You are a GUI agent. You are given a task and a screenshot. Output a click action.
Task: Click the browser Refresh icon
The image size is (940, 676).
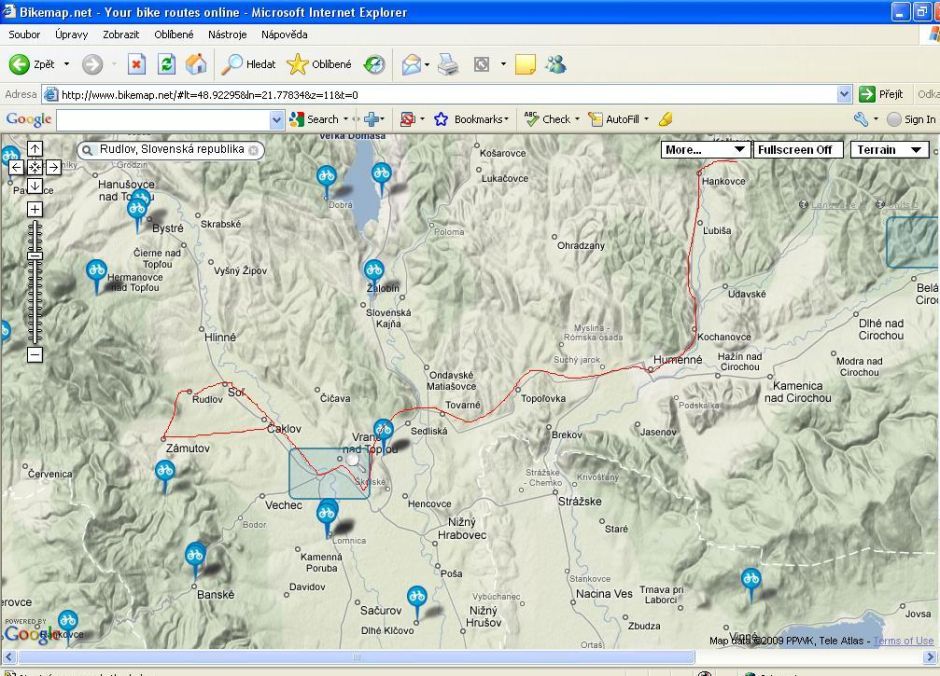tap(166, 64)
